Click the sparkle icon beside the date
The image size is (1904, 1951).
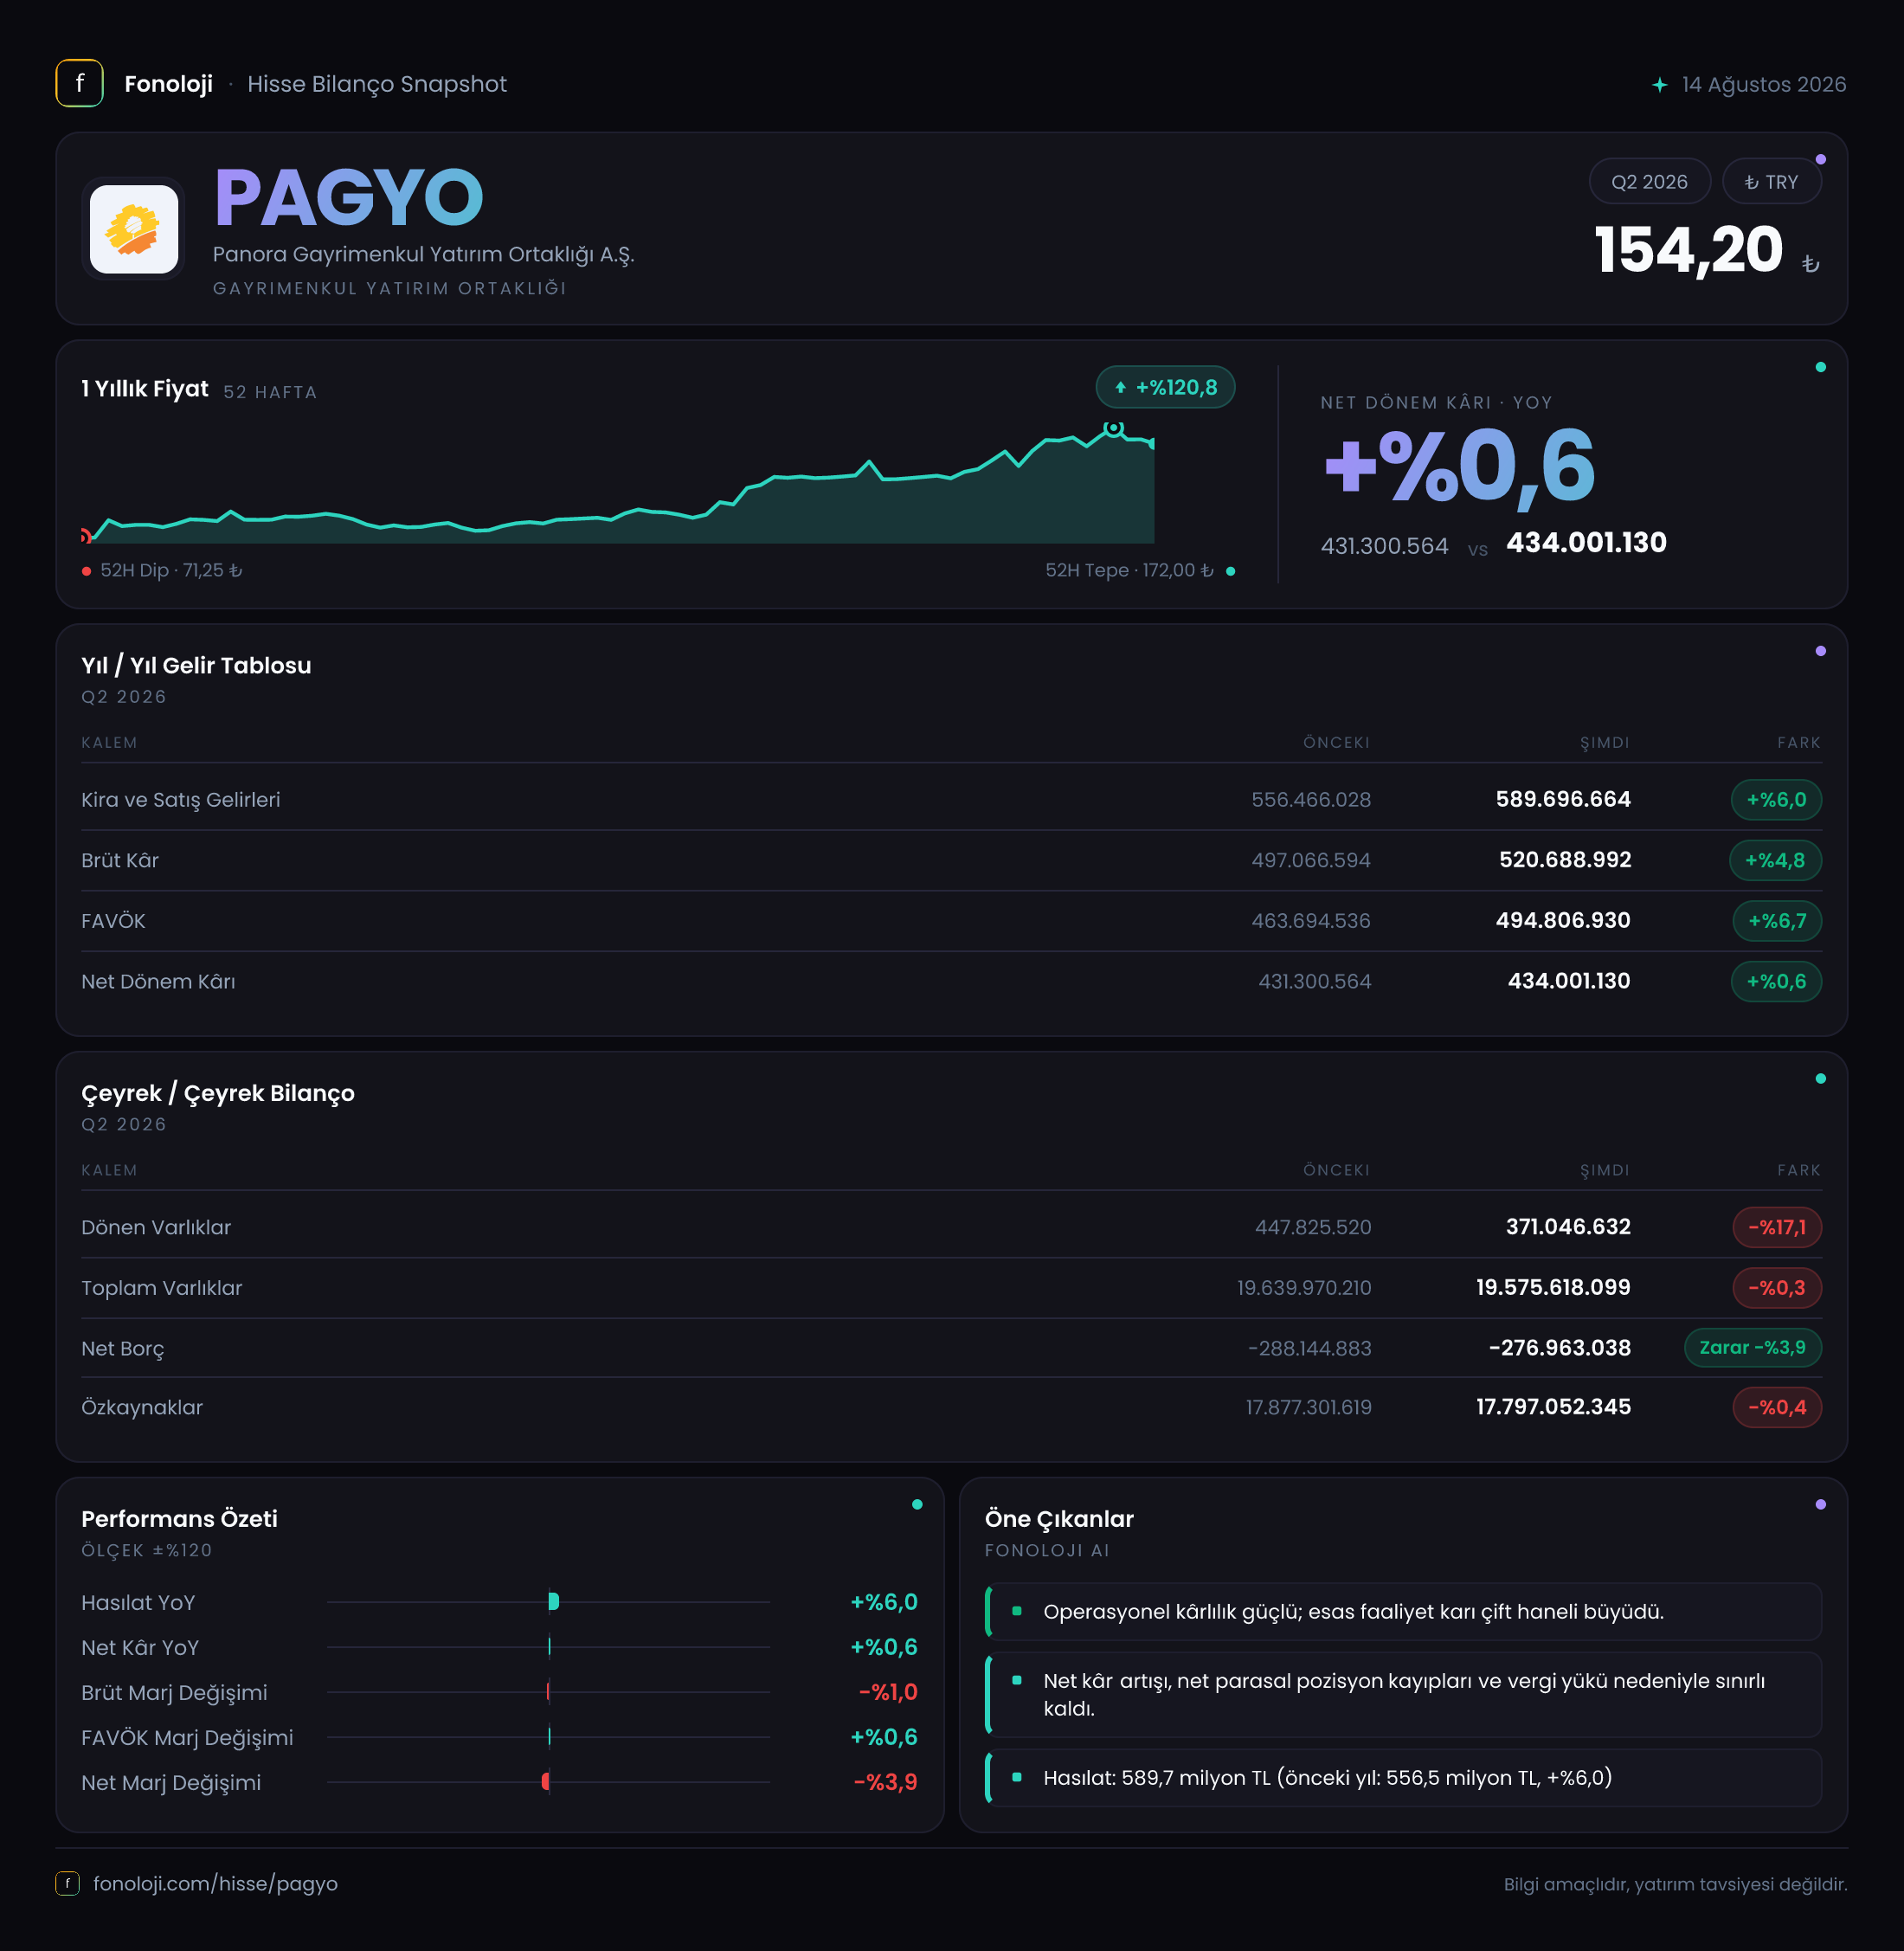pyautogui.click(x=1660, y=85)
